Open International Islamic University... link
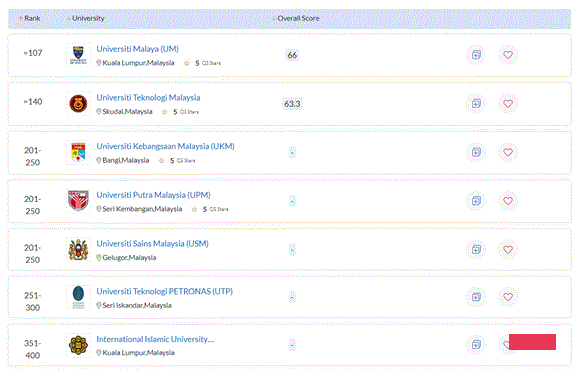Image resolution: width=576 pixels, height=370 pixels. (155, 339)
